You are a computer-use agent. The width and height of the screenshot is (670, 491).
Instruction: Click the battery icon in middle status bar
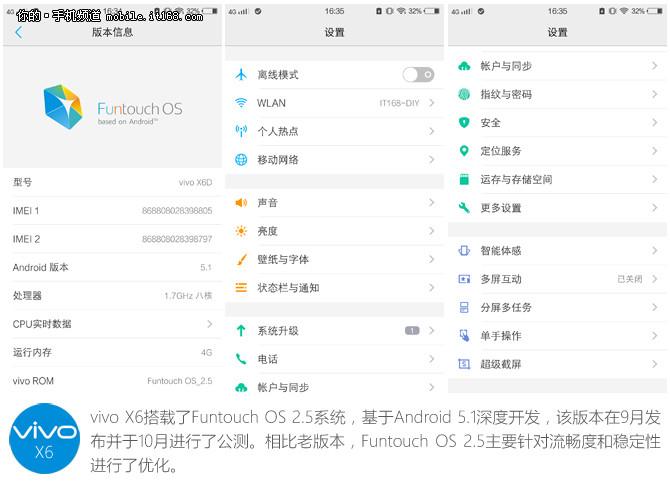432,11
